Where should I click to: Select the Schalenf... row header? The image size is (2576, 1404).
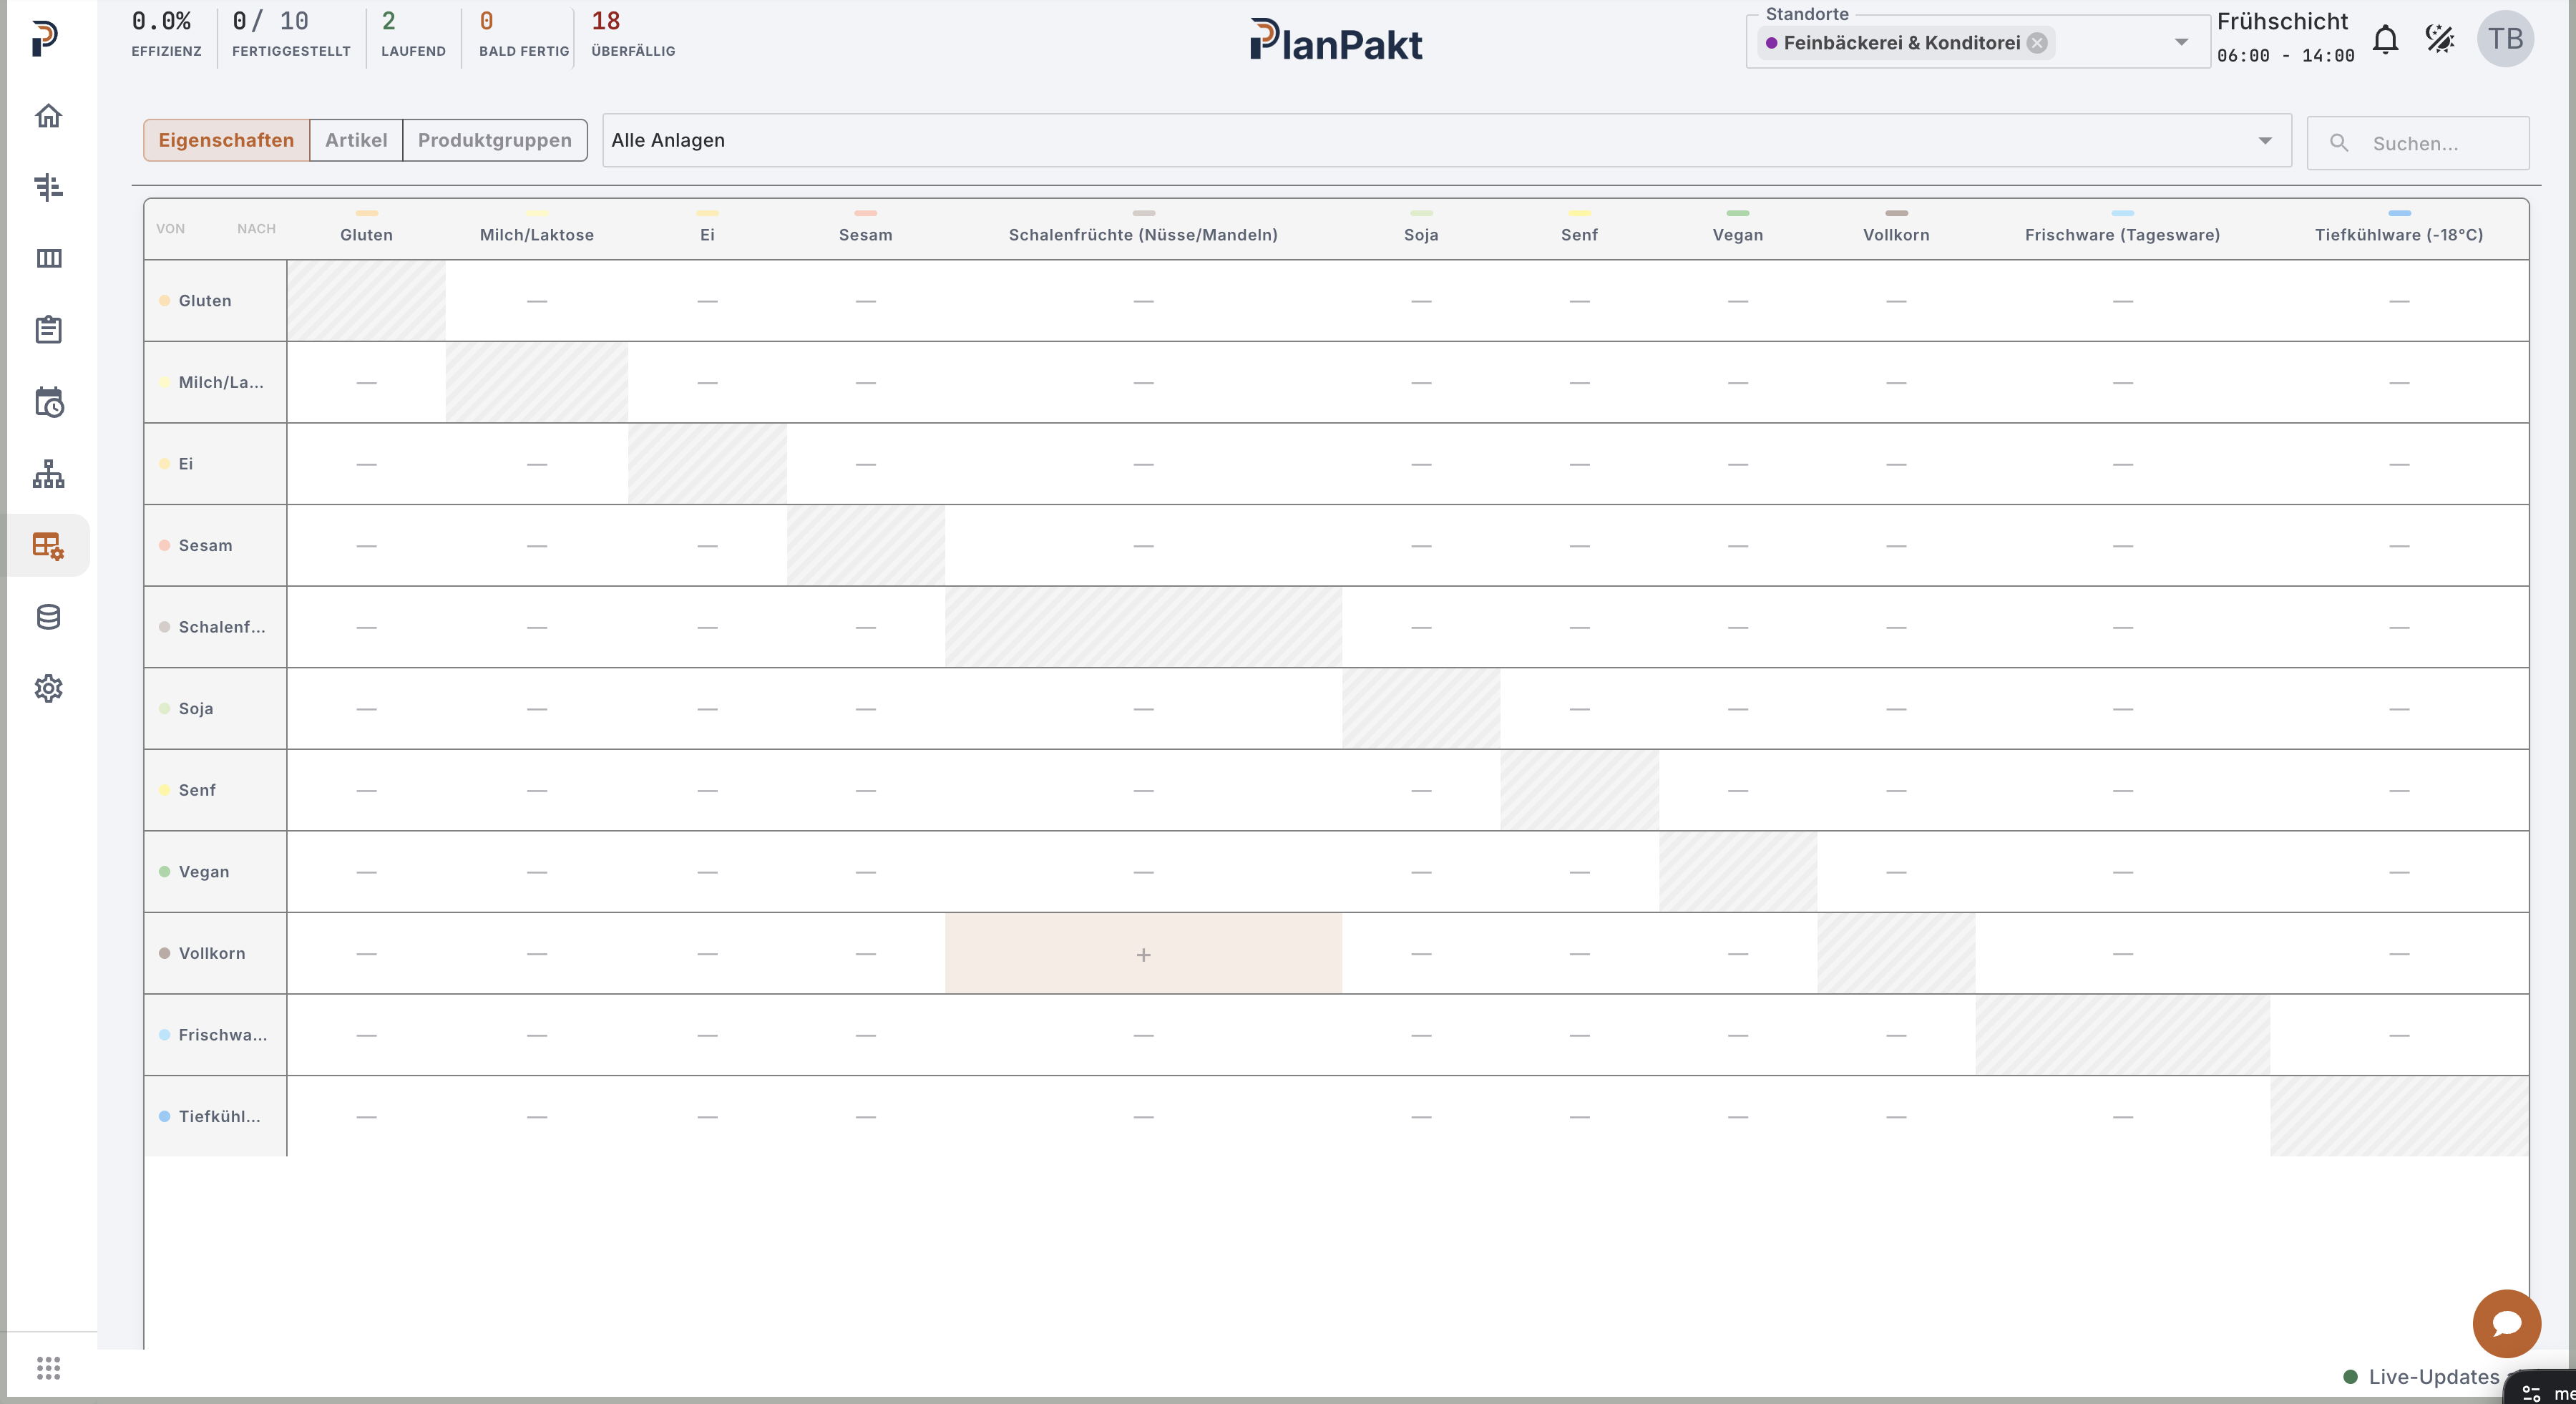point(215,627)
